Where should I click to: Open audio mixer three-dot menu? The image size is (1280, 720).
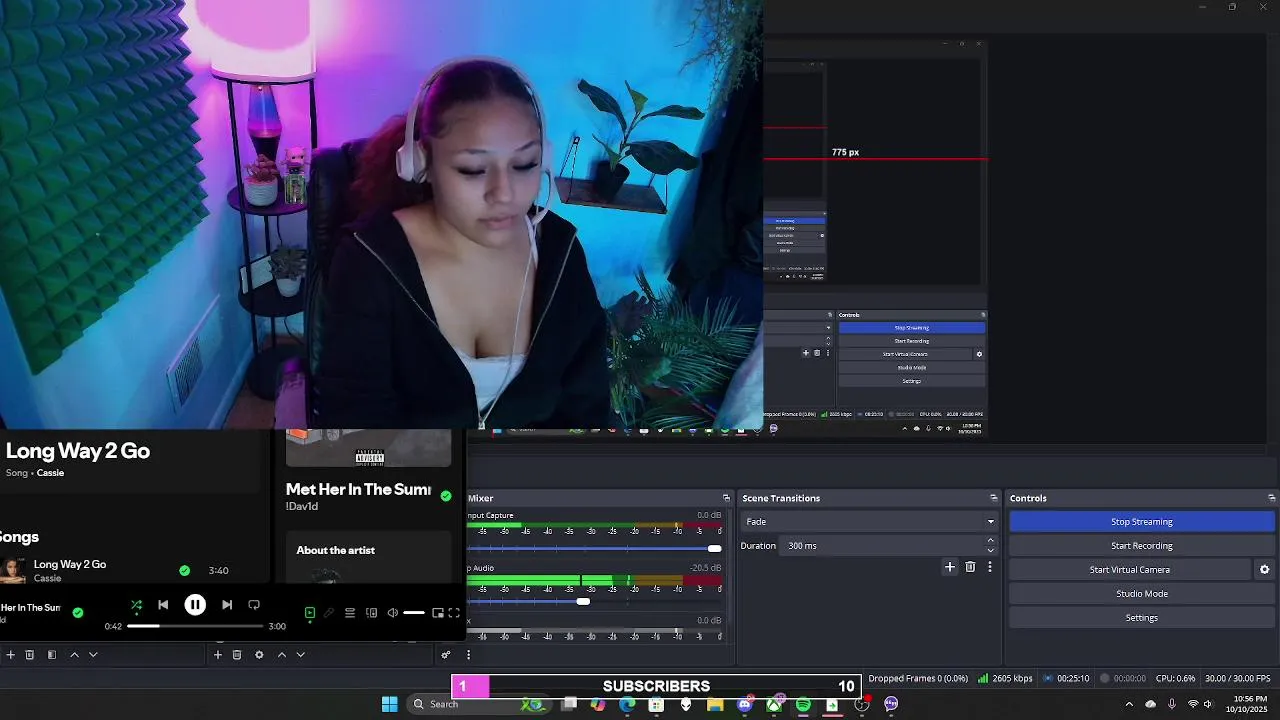468,655
